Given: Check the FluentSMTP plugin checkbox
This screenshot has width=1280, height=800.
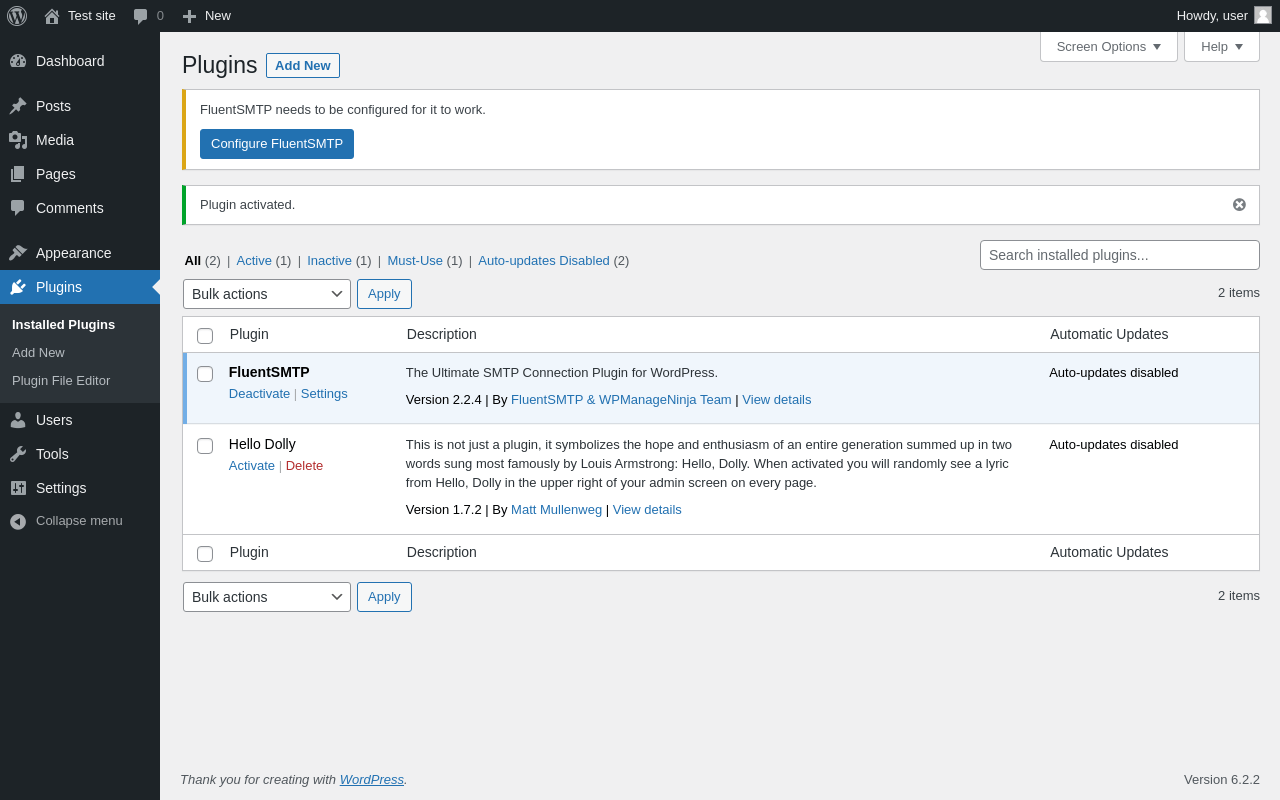Looking at the screenshot, I should click(x=205, y=374).
